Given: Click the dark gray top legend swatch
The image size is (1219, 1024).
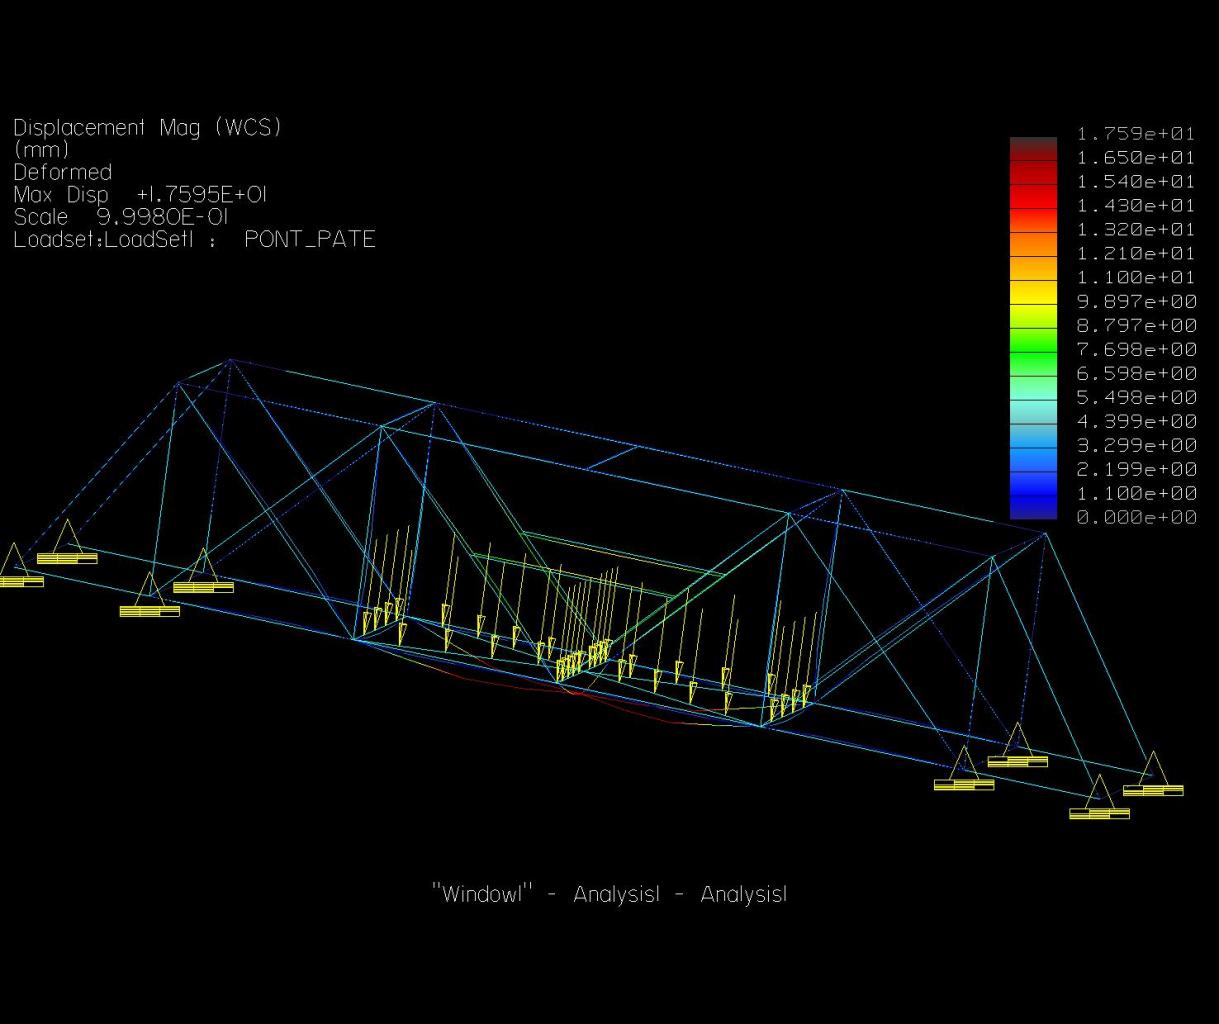Looking at the screenshot, I should [1033, 148].
